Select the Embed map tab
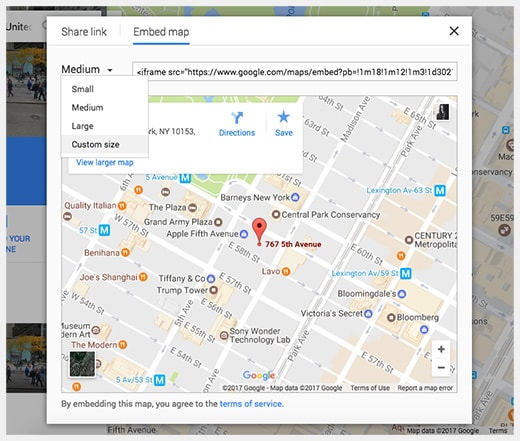The height and width of the screenshot is (441, 520). coord(161,32)
